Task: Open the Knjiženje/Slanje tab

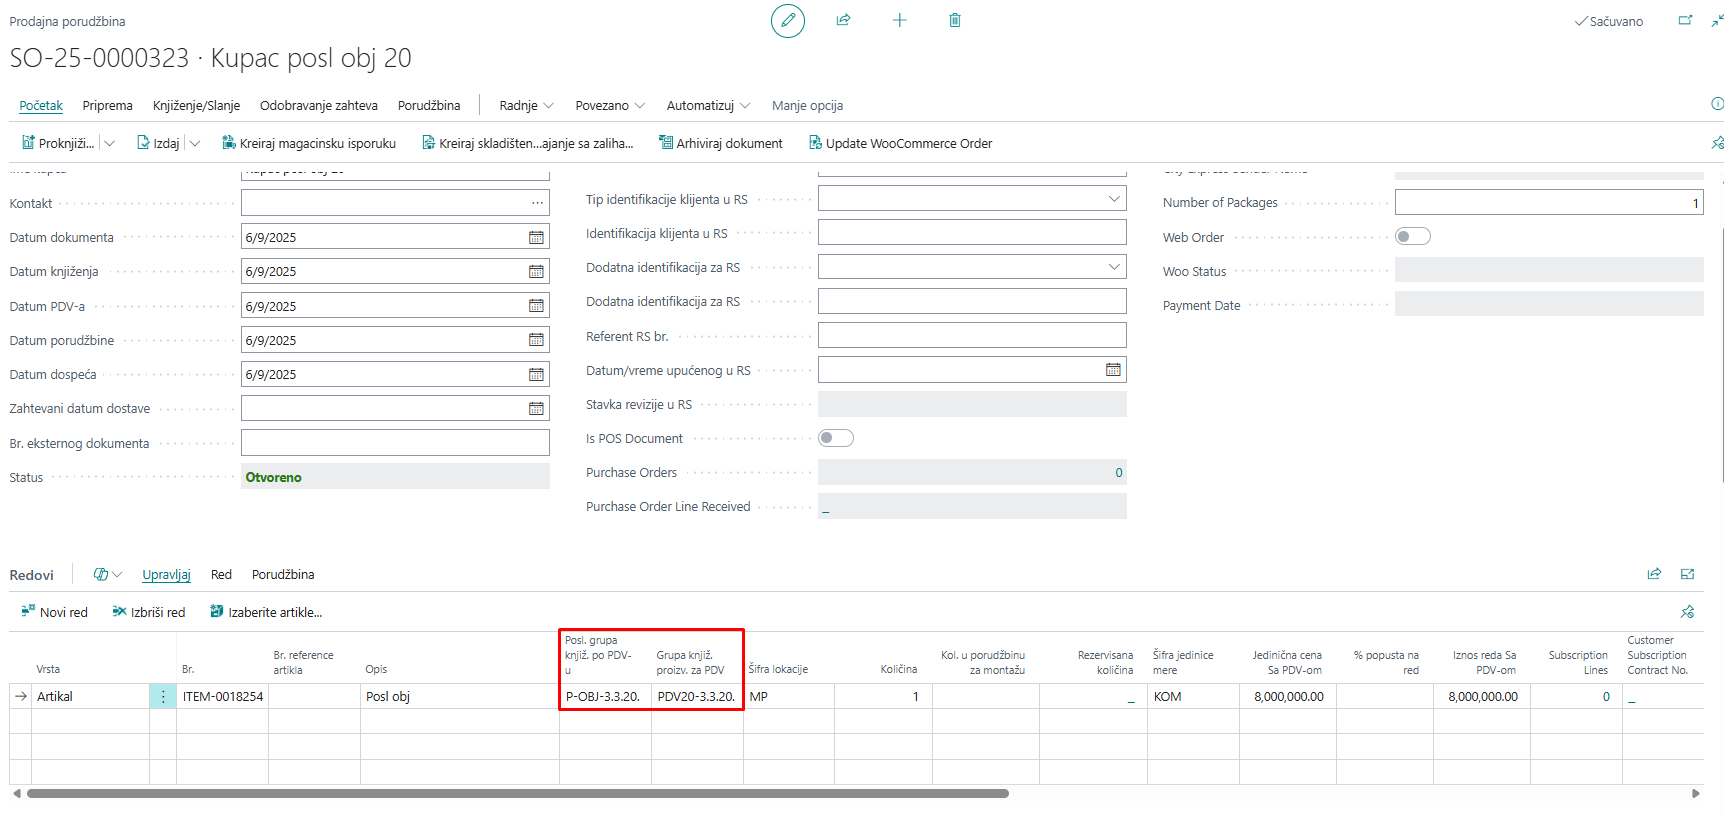Action: [x=196, y=106]
